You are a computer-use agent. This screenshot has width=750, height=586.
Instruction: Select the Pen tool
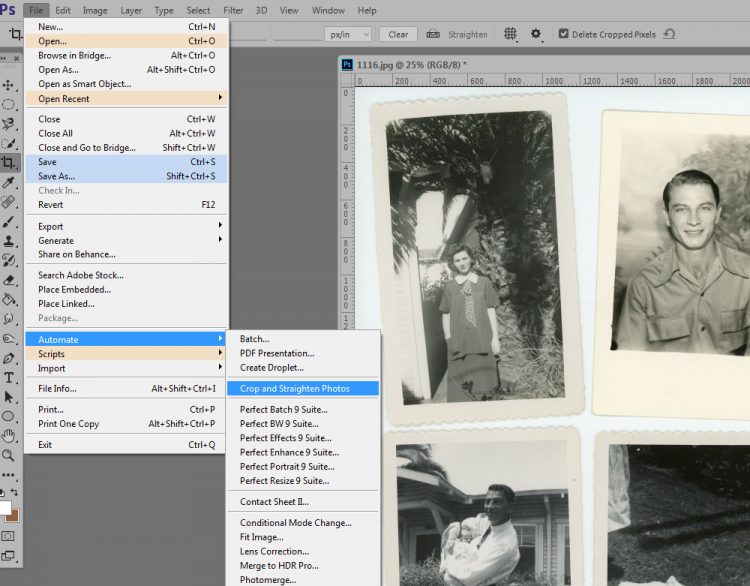point(8,358)
